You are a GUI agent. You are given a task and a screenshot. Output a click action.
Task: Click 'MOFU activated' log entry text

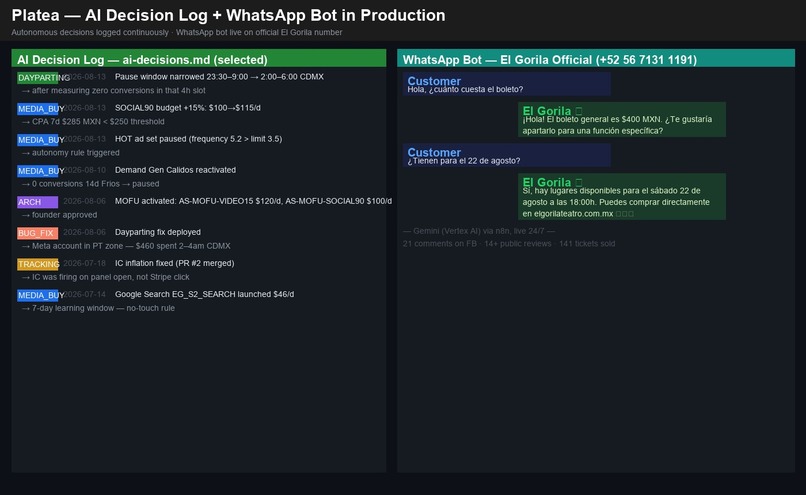click(x=253, y=201)
